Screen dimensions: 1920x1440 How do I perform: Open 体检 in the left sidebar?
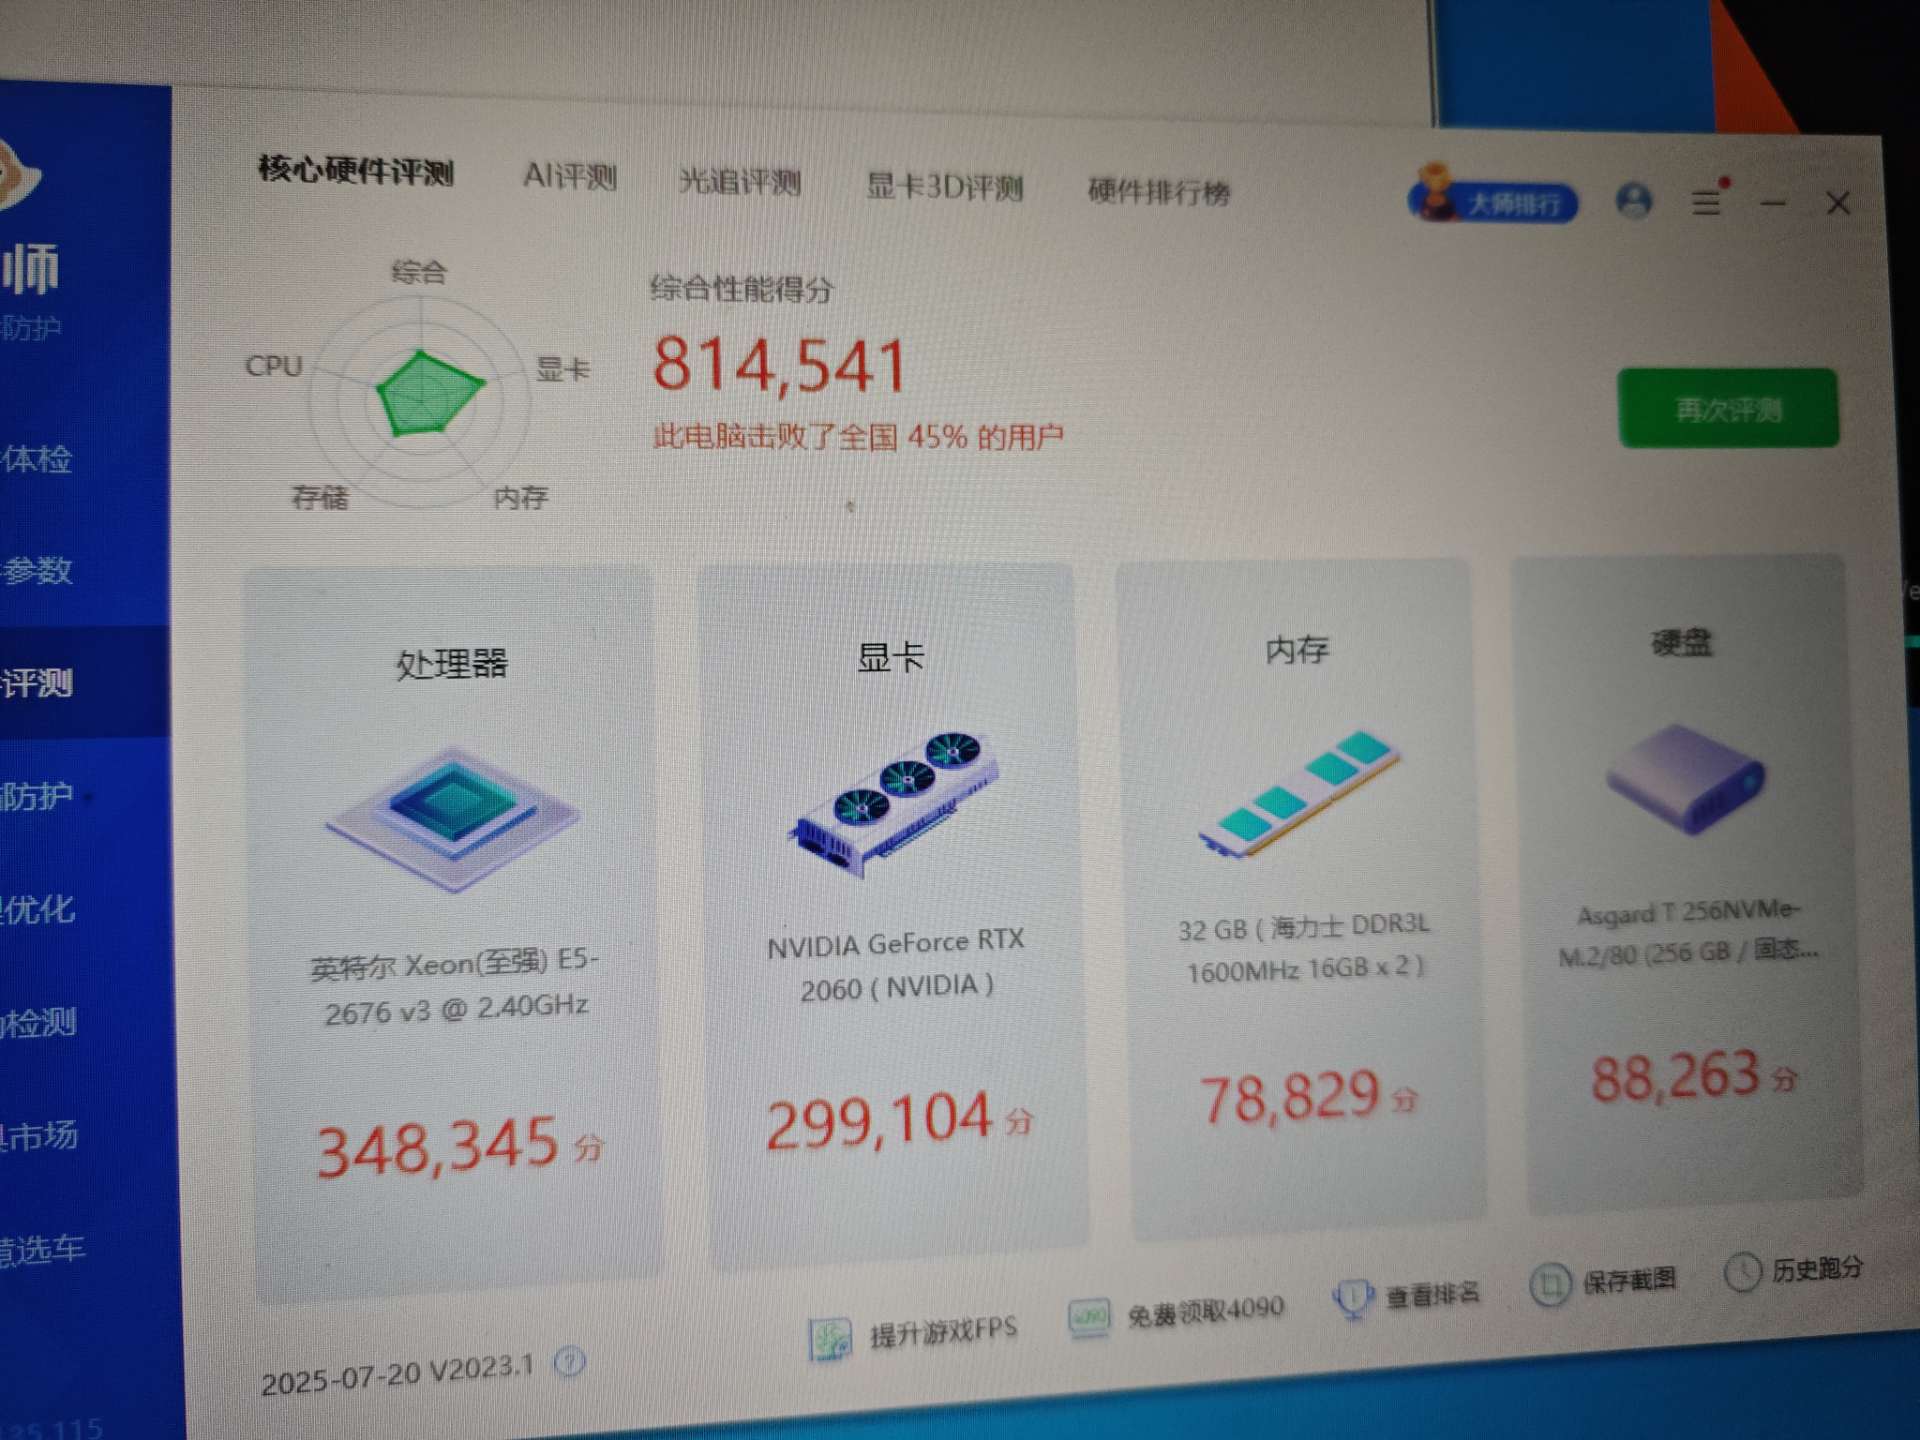pyautogui.click(x=37, y=459)
